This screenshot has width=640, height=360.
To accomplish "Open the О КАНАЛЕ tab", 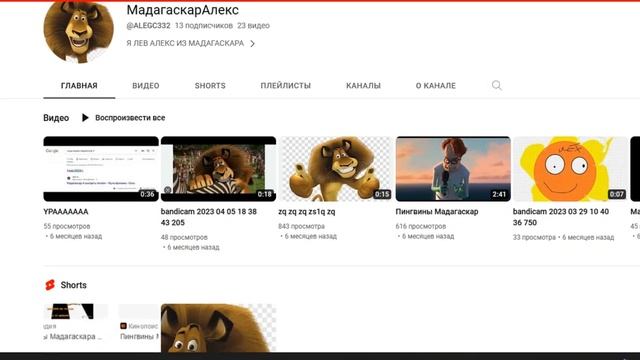I will (436, 86).
